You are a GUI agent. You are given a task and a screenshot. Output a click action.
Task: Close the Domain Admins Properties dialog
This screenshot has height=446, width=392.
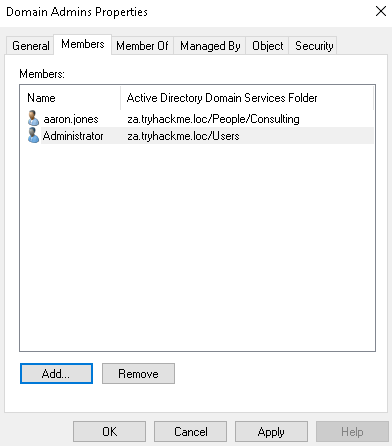pyautogui.click(x=381, y=11)
